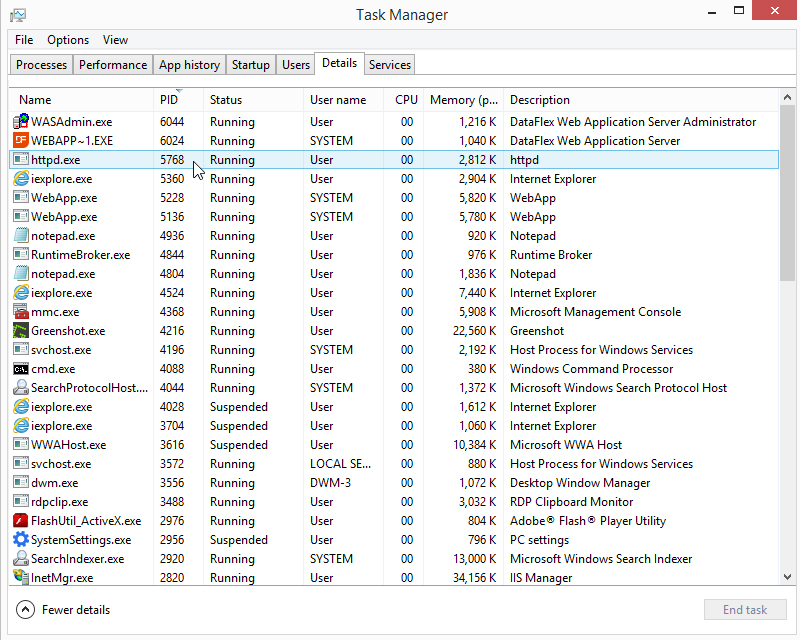The image size is (800, 640).
Task: Switch to the Startup tab
Action: pyautogui.click(x=251, y=65)
